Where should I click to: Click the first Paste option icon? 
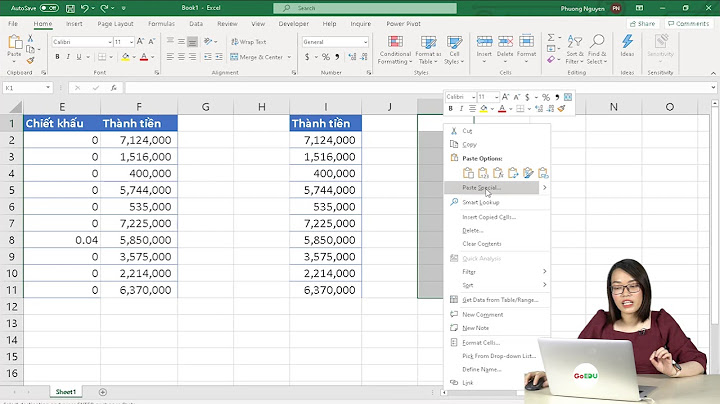point(468,173)
